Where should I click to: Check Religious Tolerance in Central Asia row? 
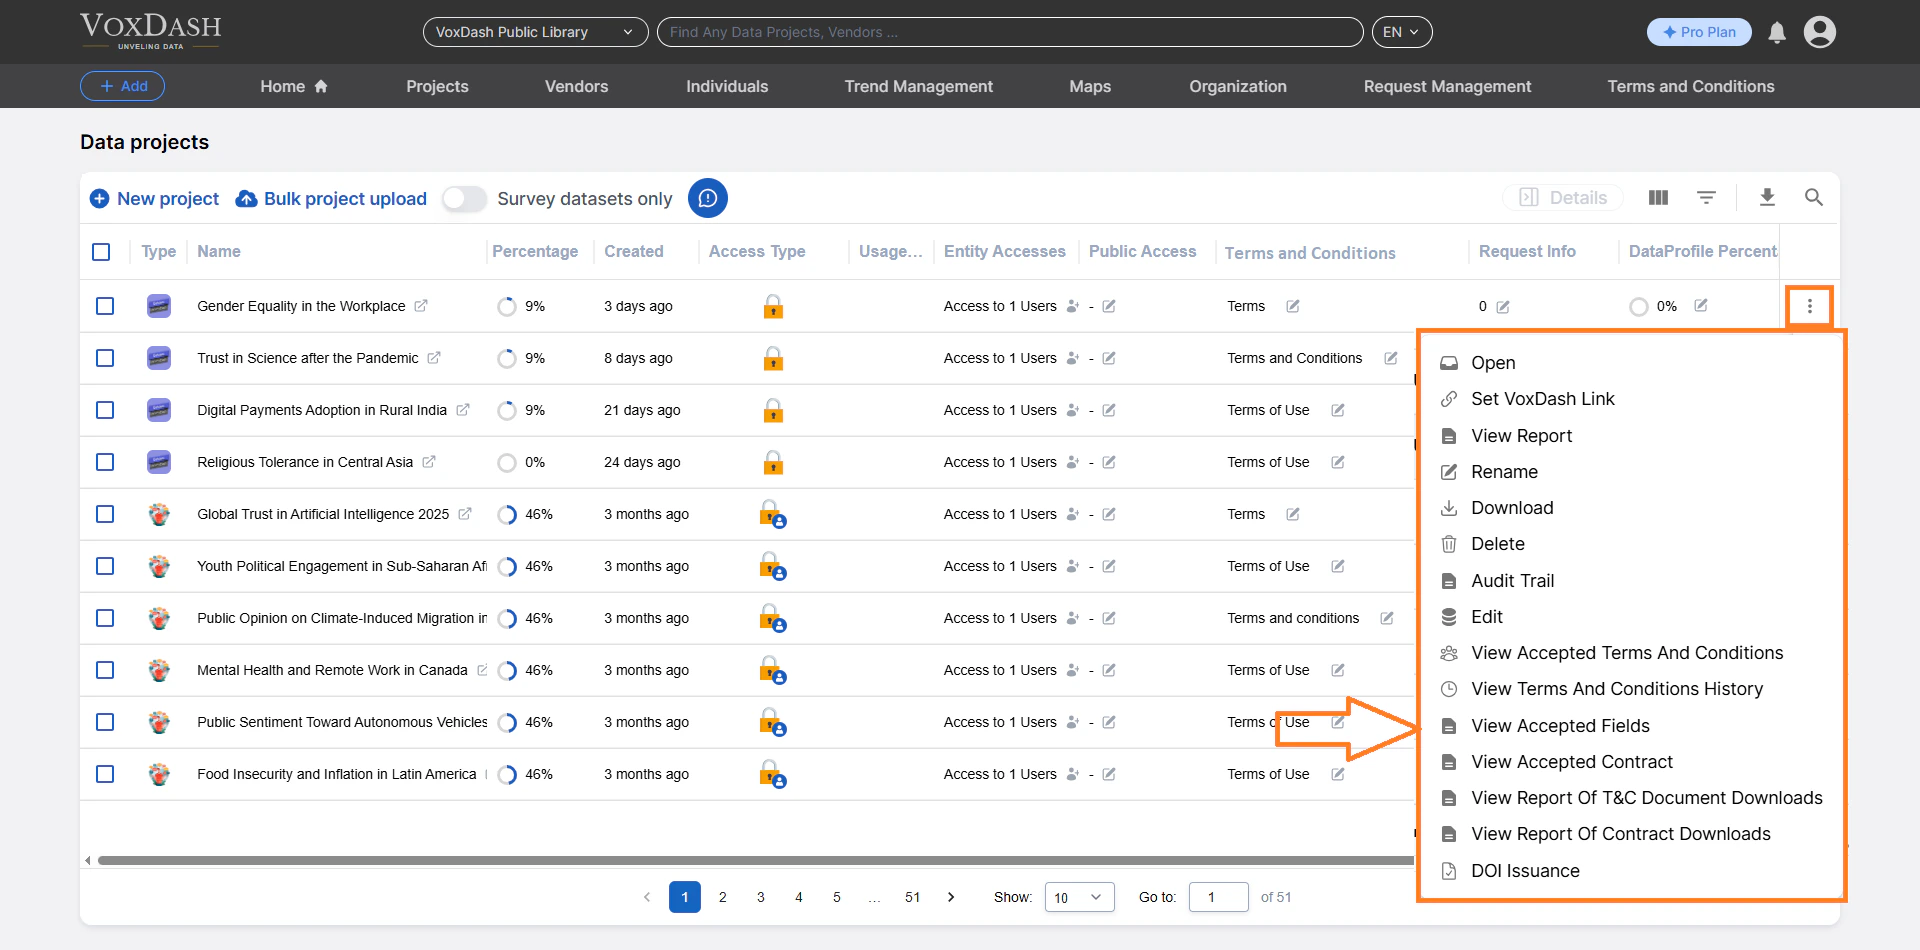coord(105,462)
